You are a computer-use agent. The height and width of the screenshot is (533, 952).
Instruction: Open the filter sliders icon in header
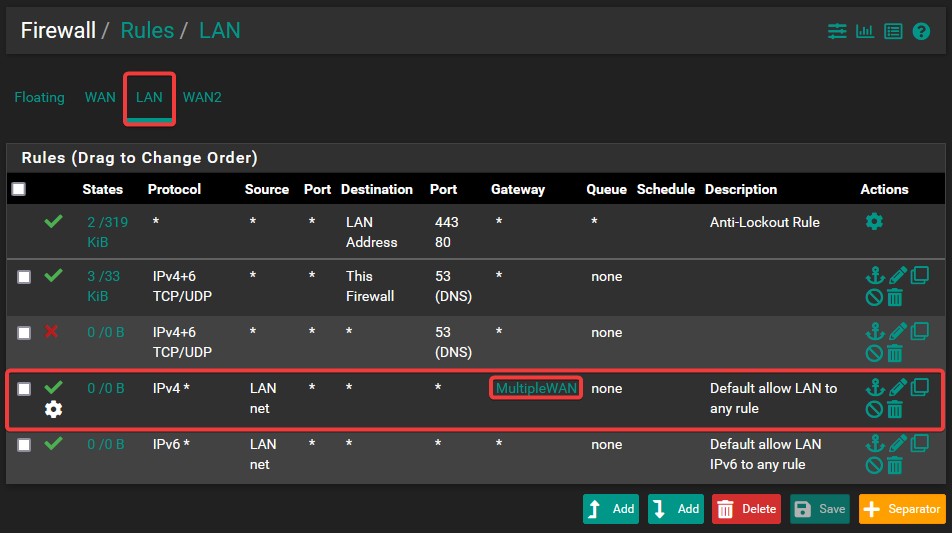click(837, 31)
